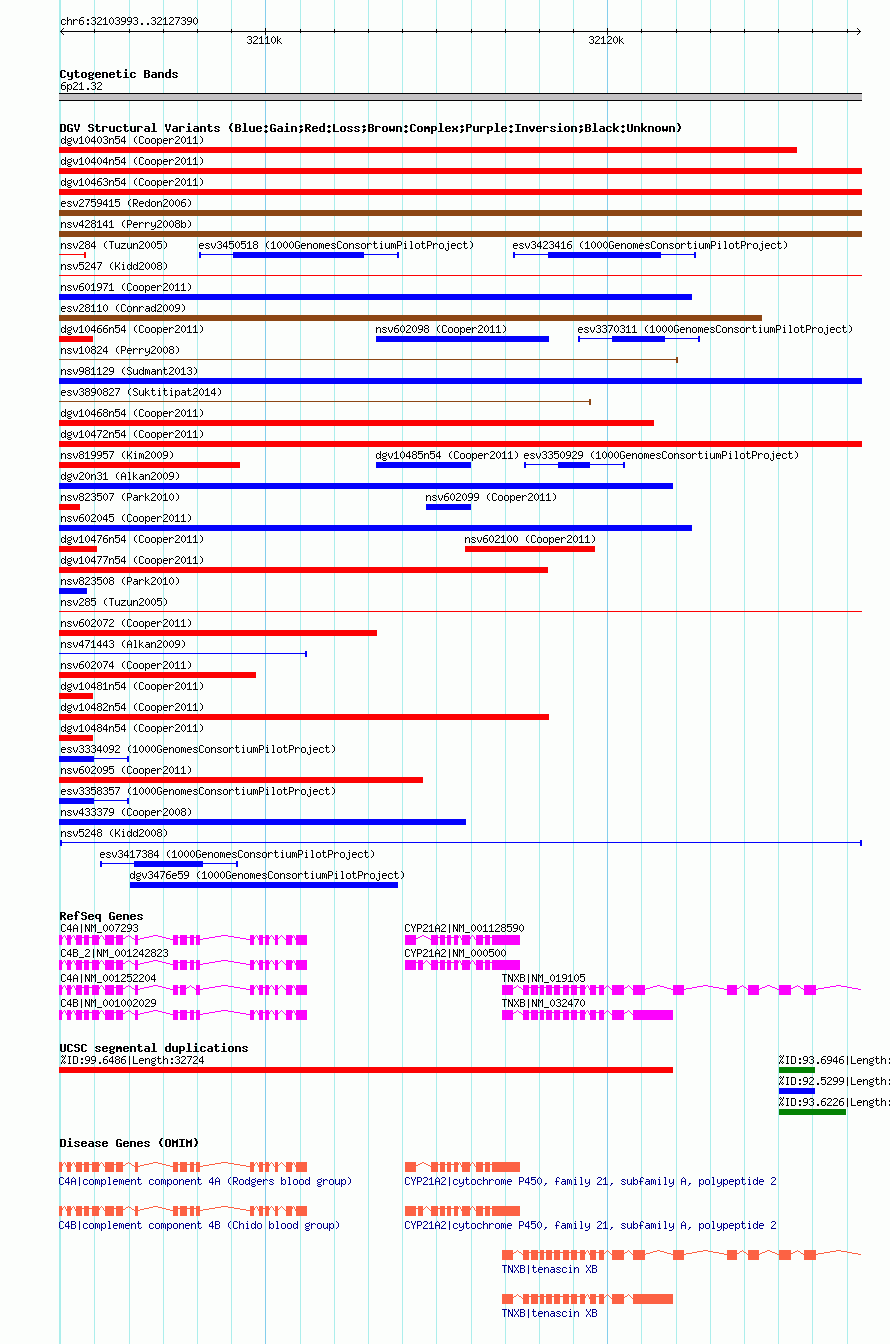
Task: Click the nsv823507 (Park2010) label
Action: point(120,497)
